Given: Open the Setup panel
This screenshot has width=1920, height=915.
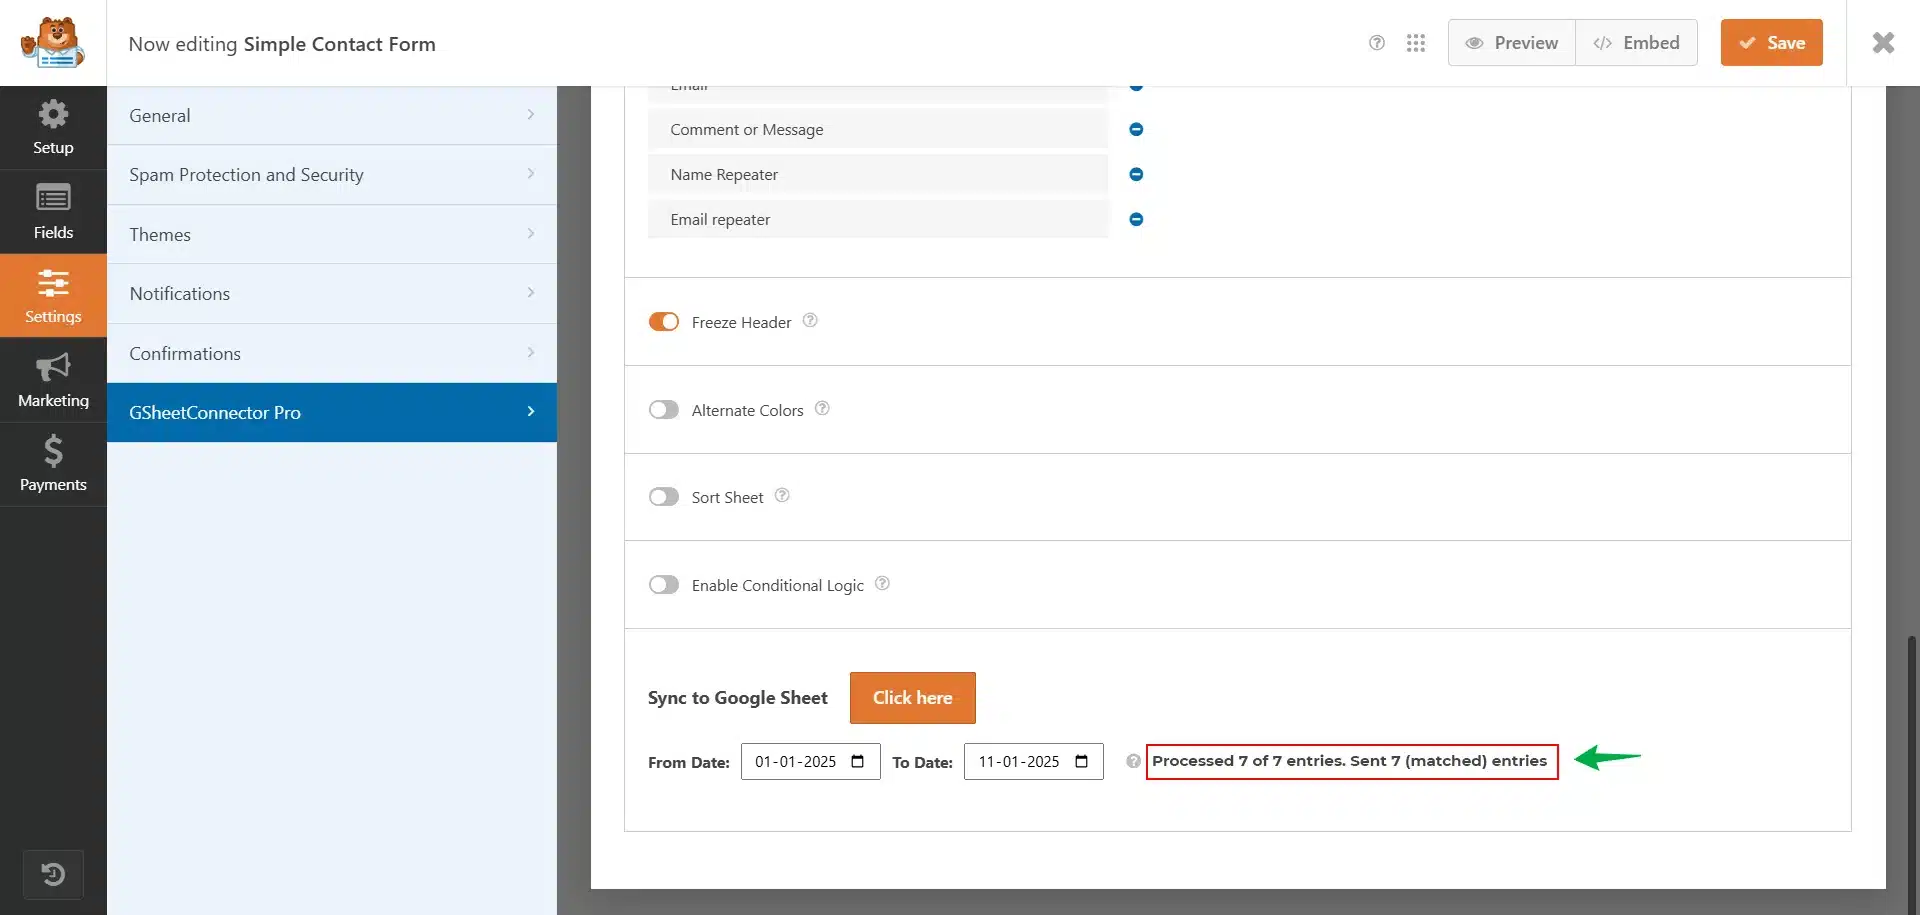Looking at the screenshot, I should click(x=53, y=127).
